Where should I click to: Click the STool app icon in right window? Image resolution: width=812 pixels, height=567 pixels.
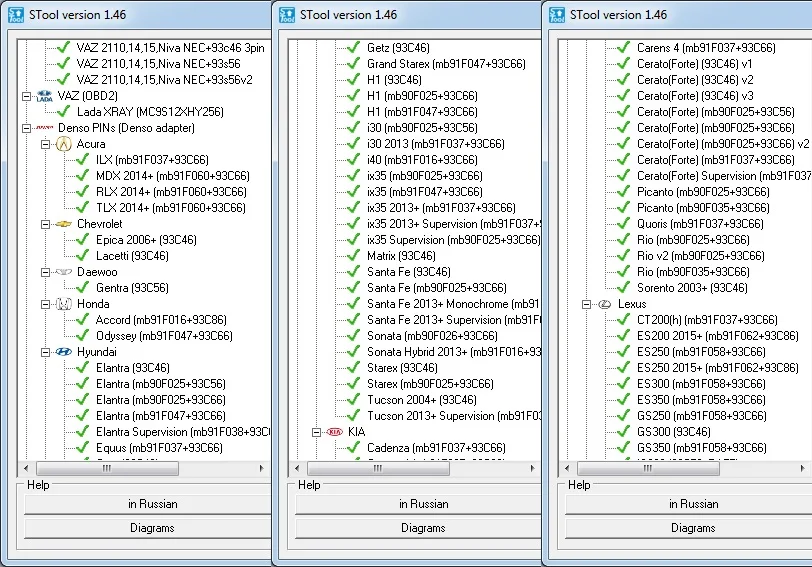(557, 14)
